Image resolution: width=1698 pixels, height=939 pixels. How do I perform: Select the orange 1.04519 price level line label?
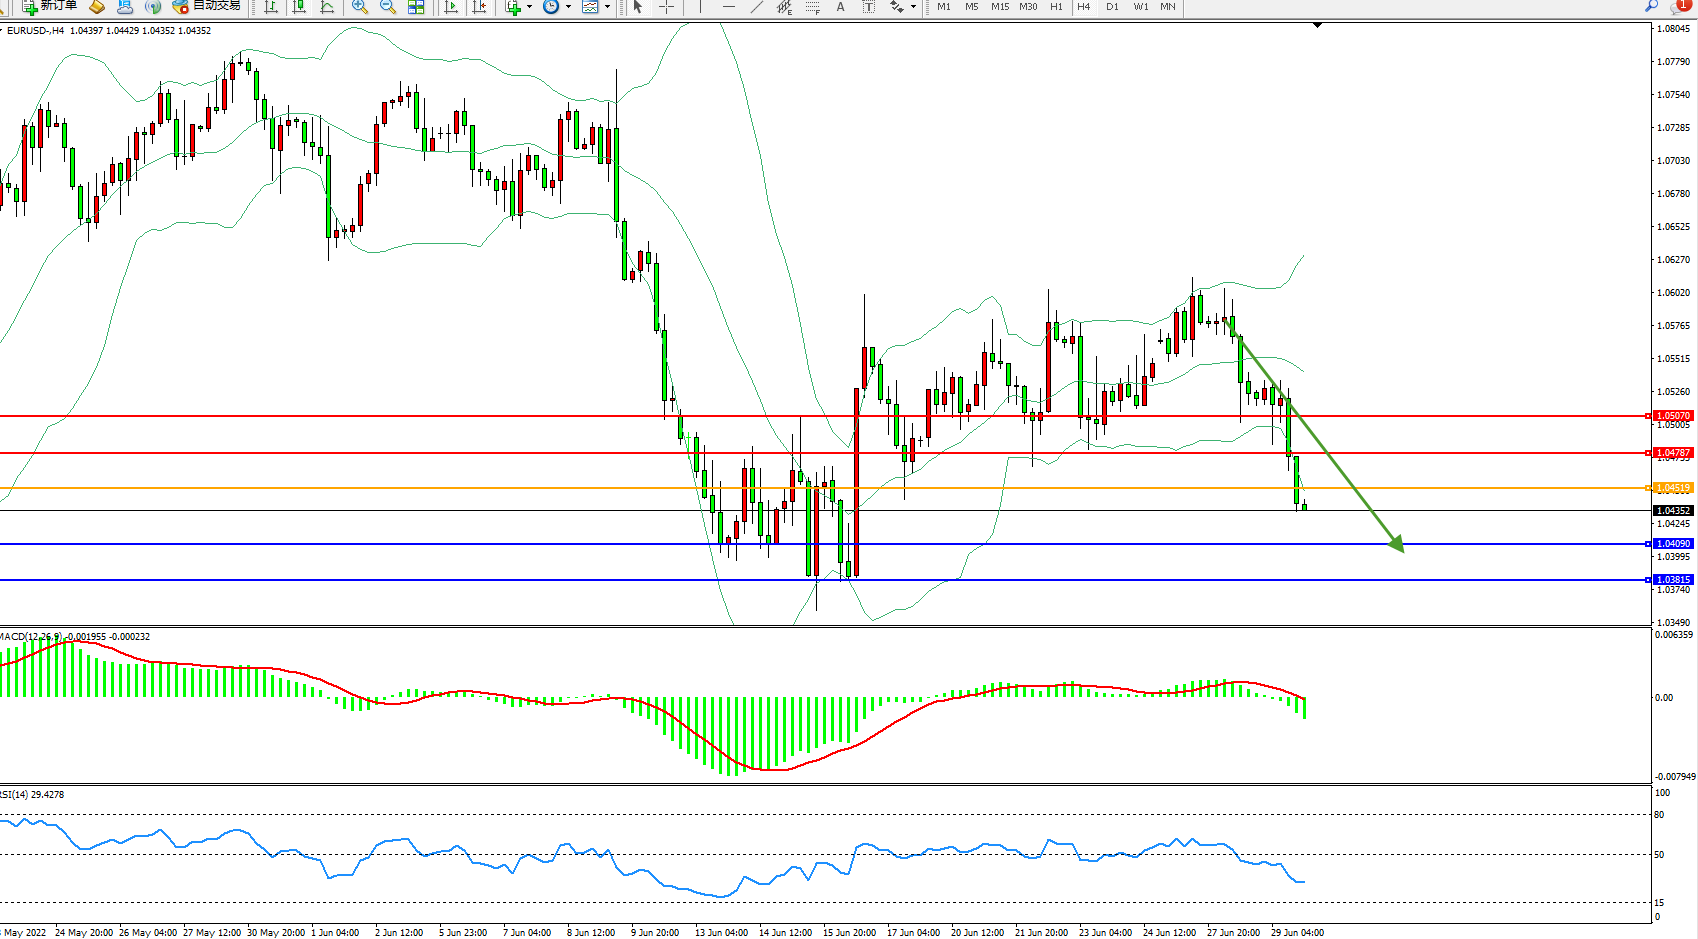[x=1672, y=488]
